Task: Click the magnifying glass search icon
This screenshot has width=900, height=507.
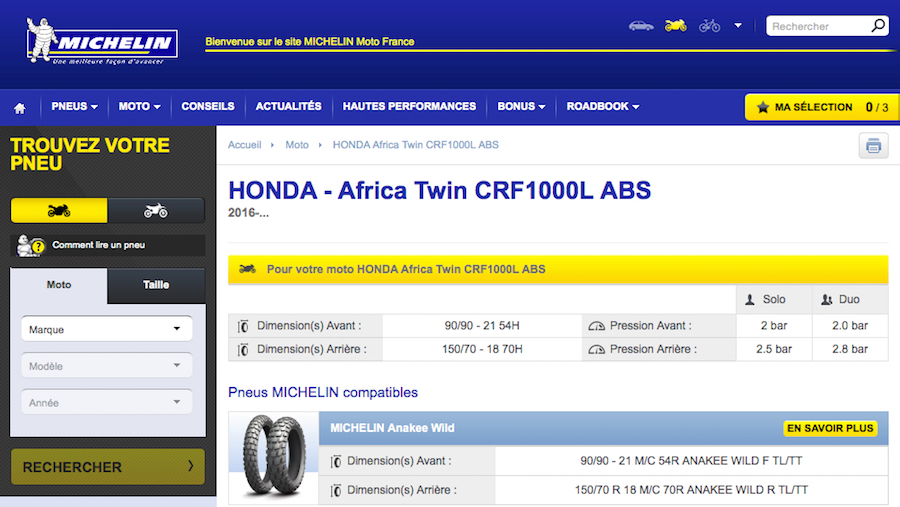Action: [x=878, y=26]
